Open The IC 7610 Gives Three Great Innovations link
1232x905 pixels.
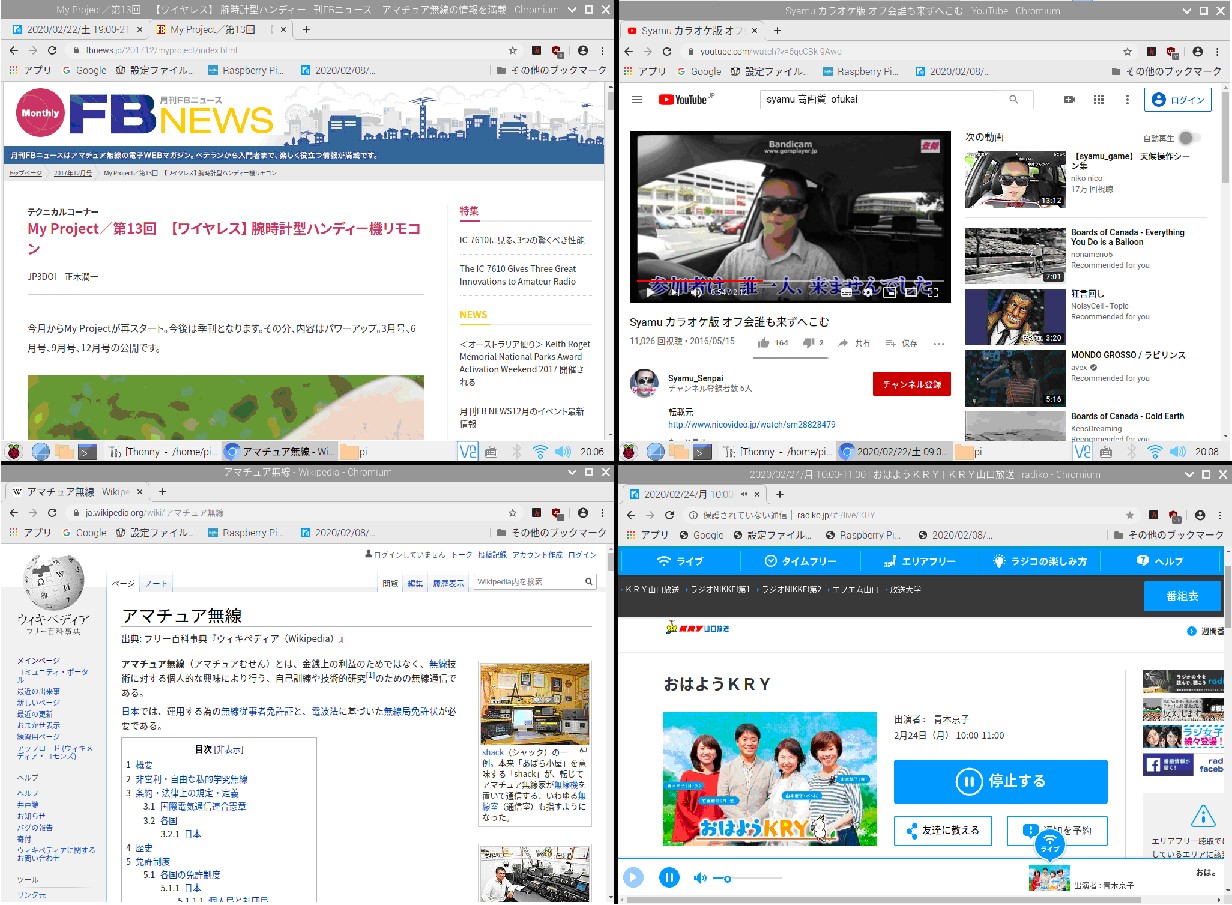click(x=518, y=275)
